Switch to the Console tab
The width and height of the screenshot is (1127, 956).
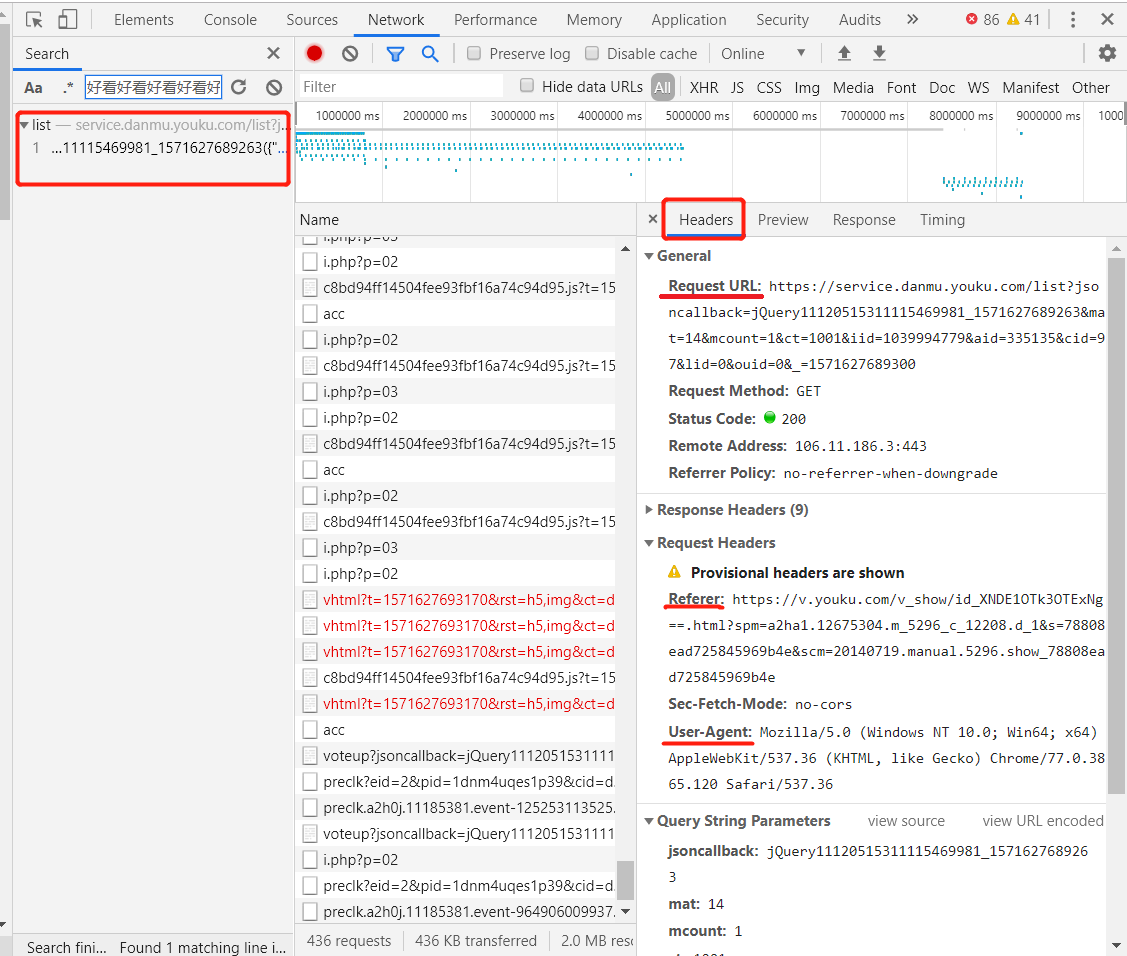pyautogui.click(x=230, y=20)
